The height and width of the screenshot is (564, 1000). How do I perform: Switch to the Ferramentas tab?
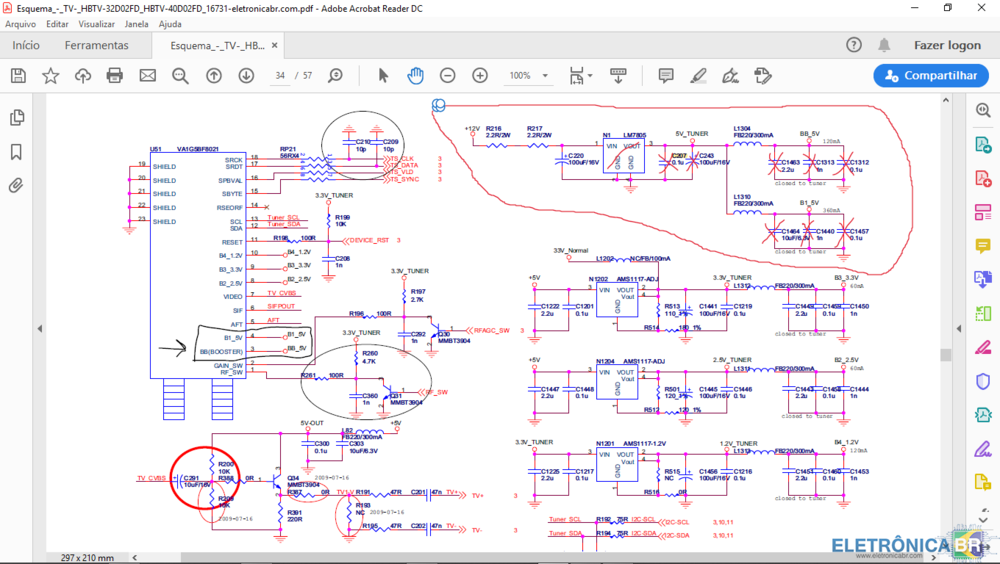click(97, 45)
